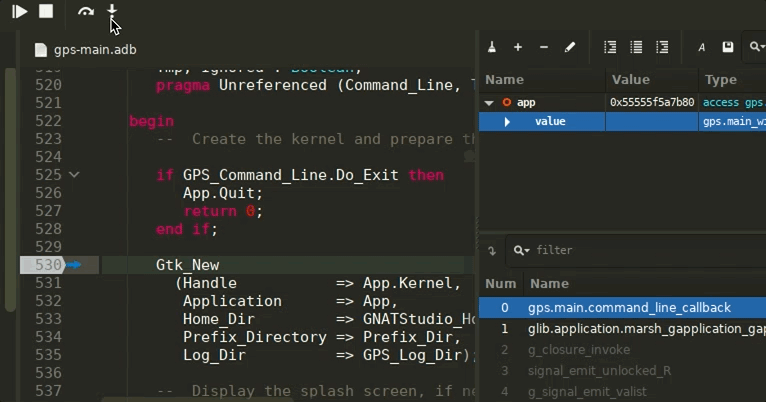Select frame 1 glib.application.marsh_gapplication
Viewport: 766px width, 402px height.
pos(622,329)
